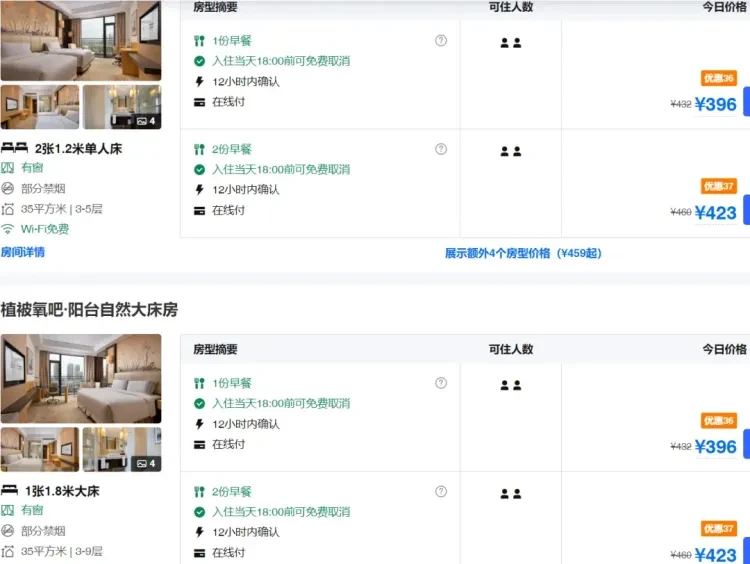
Task: Click the 植被氧吧·阳台自然大床房 room title
Action: 89,309
